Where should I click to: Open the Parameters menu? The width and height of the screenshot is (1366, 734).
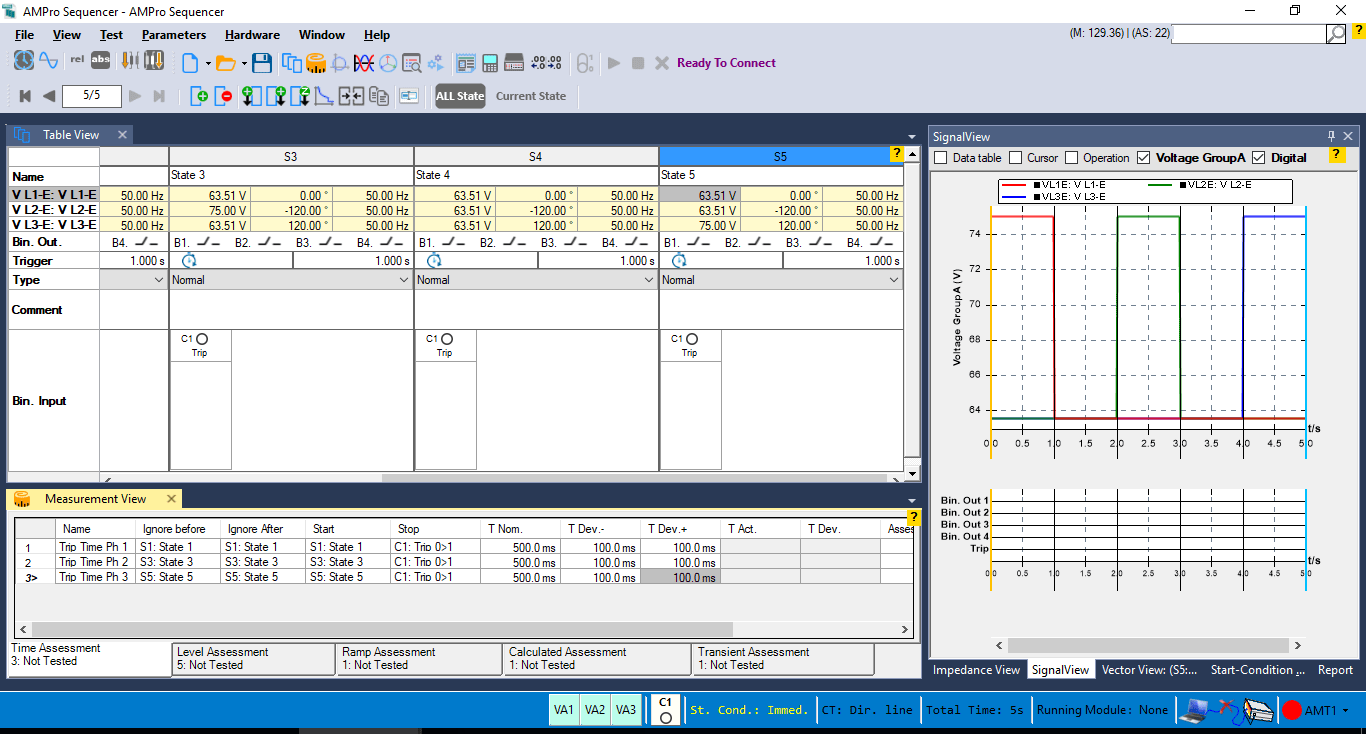coord(174,35)
